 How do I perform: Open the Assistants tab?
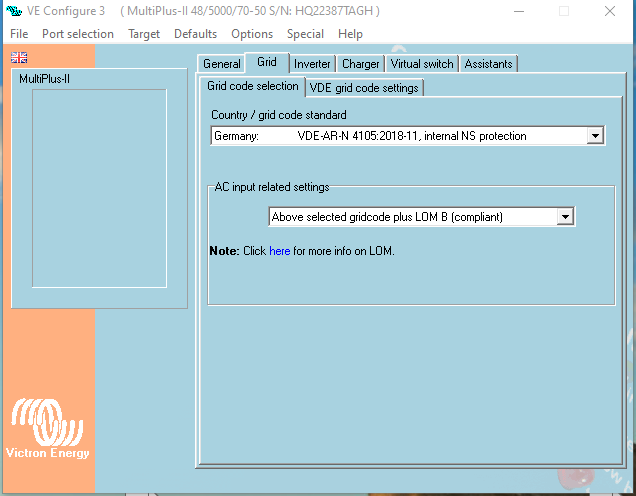click(488, 64)
